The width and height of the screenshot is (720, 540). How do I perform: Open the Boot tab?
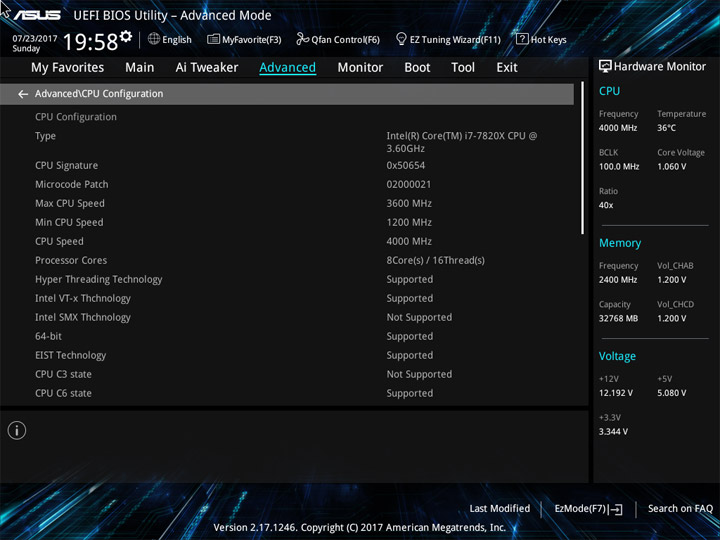coord(417,68)
